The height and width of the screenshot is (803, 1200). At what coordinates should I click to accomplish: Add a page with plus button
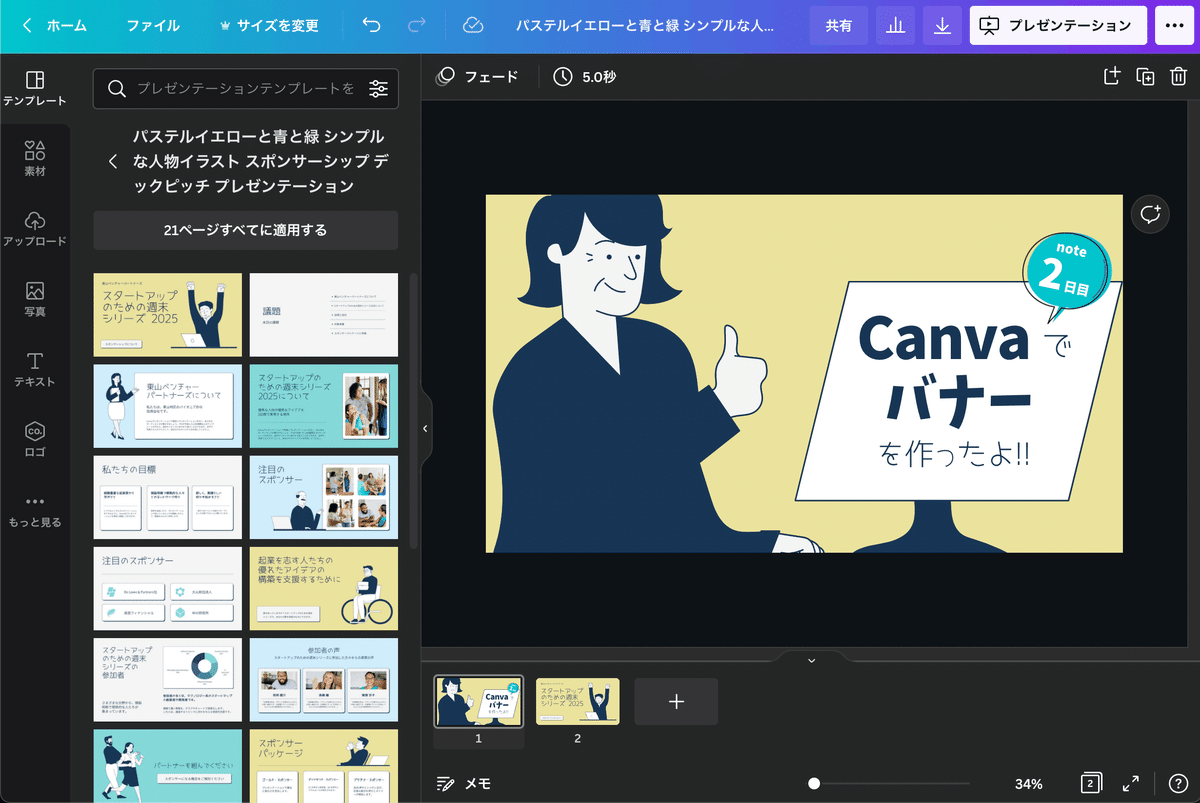pyautogui.click(x=676, y=701)
